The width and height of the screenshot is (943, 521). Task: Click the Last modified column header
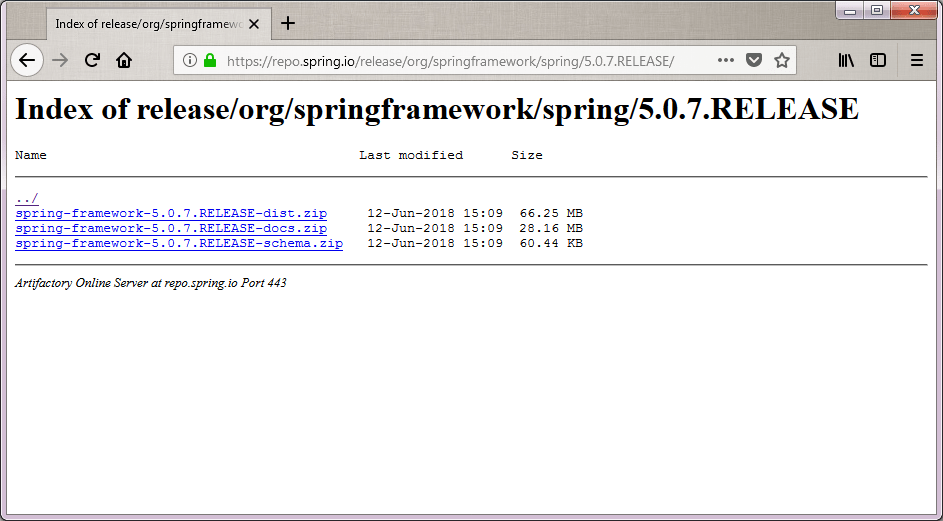coord(411,155)
